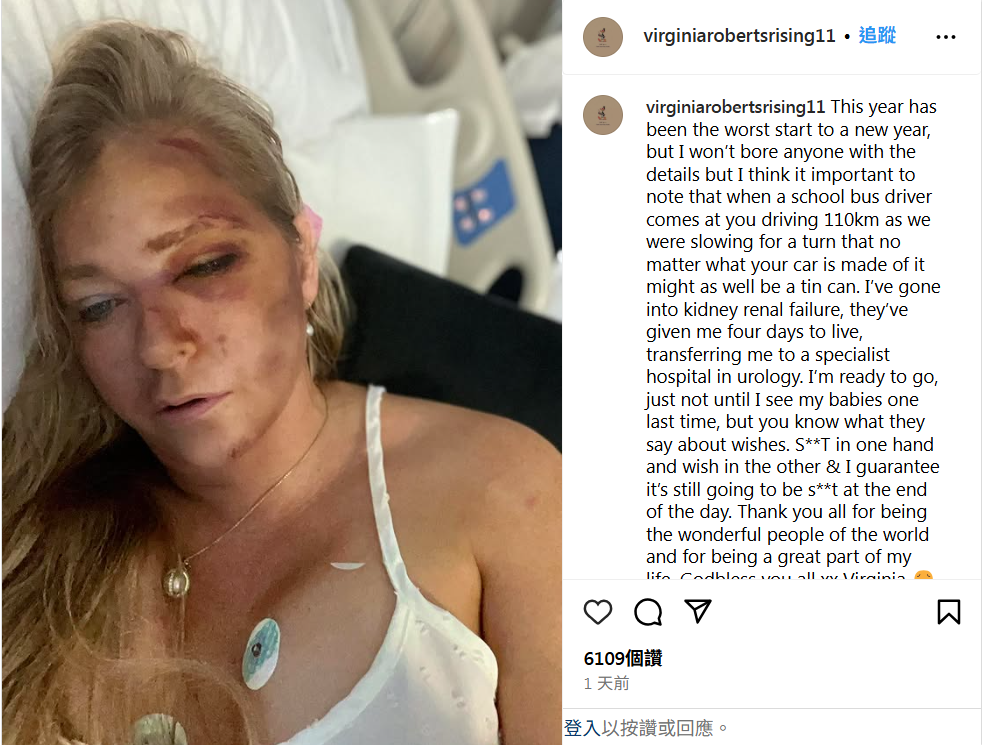
Task: Save the post with the bookmark icon
Action: pos(948,612)
